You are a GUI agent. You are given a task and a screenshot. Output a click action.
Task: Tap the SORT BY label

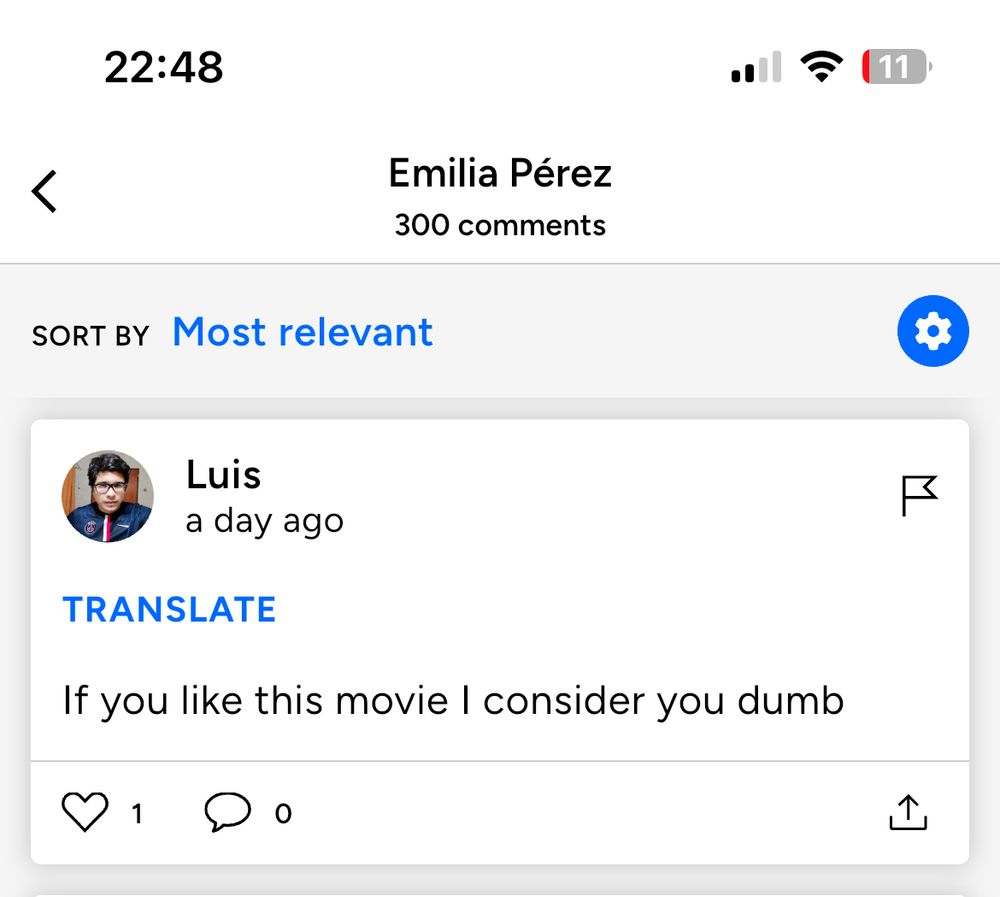(x=91, y=336)
